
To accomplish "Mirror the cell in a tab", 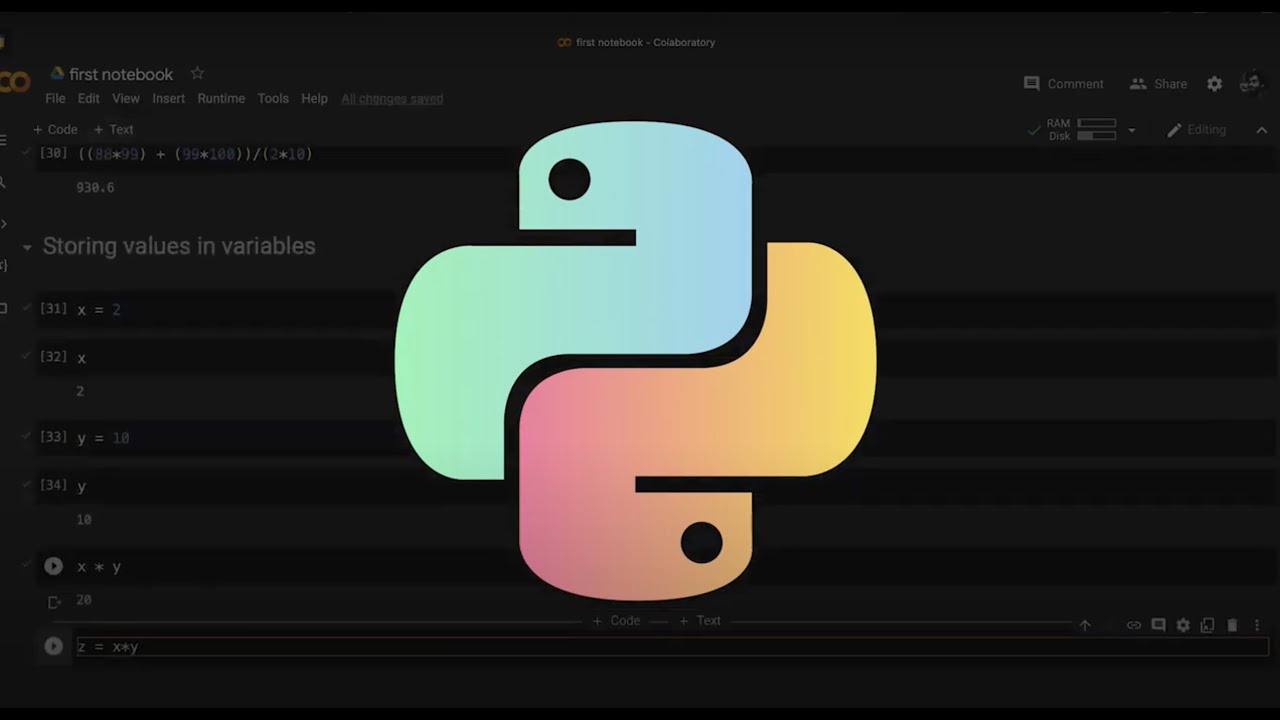I will [1207, 625].
